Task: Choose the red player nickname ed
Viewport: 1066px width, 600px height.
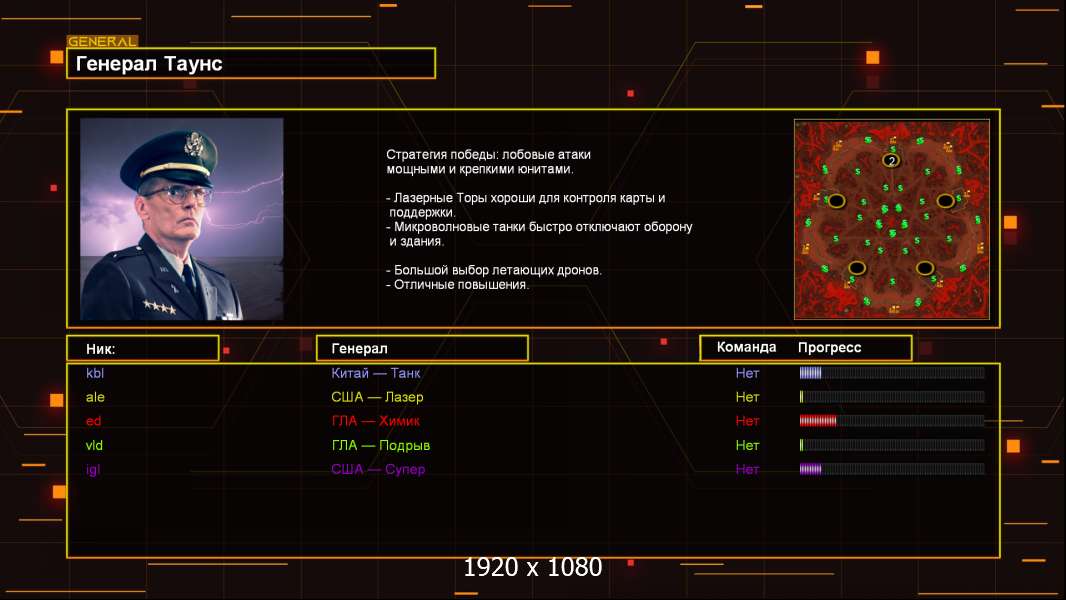Action: click(93, 421)
